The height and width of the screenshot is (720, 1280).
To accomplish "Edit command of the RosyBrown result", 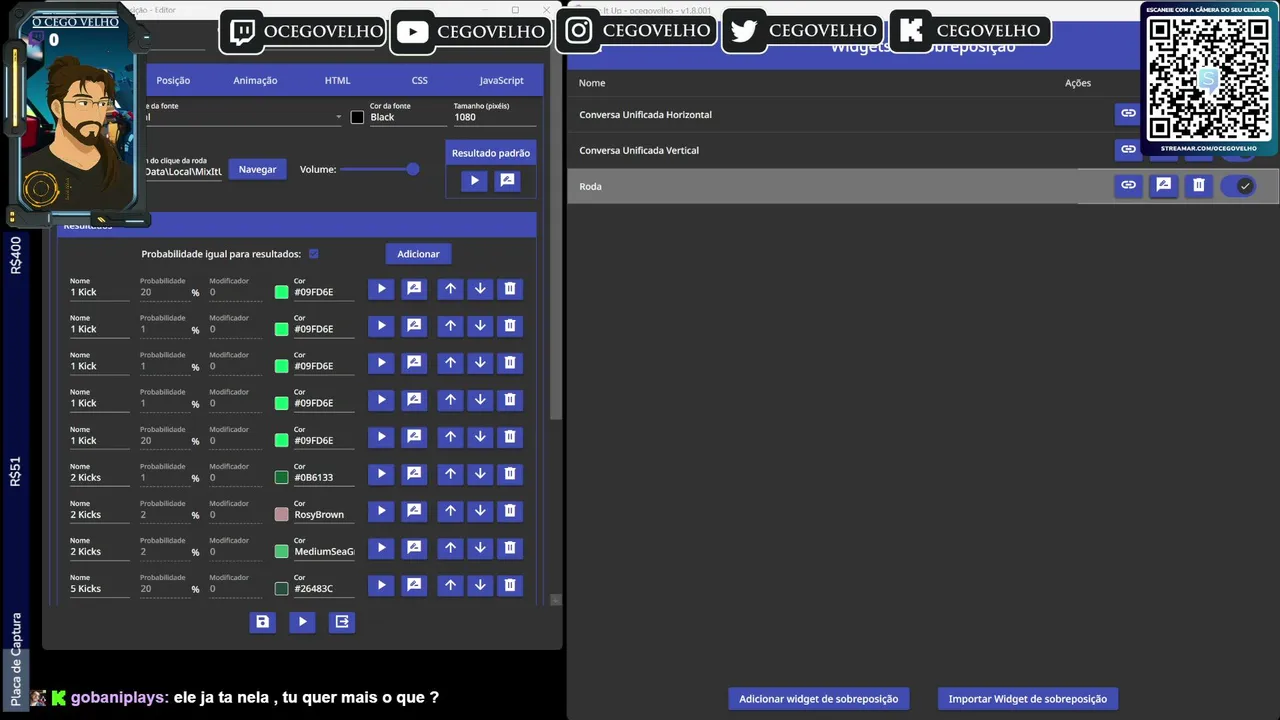I will point(414,511).
